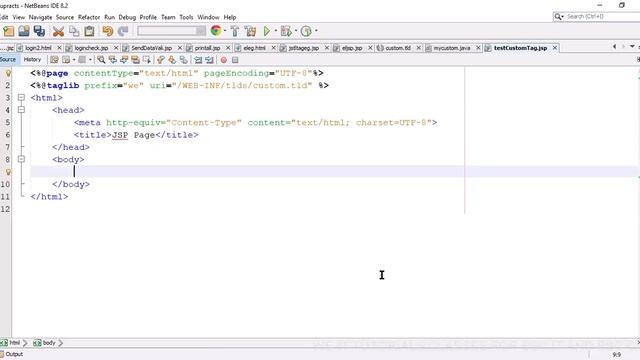The width and height of the screenshot is (640, 360).
Task: Switch to the eljsp.jsp tab
Action: tap(352, 48)
